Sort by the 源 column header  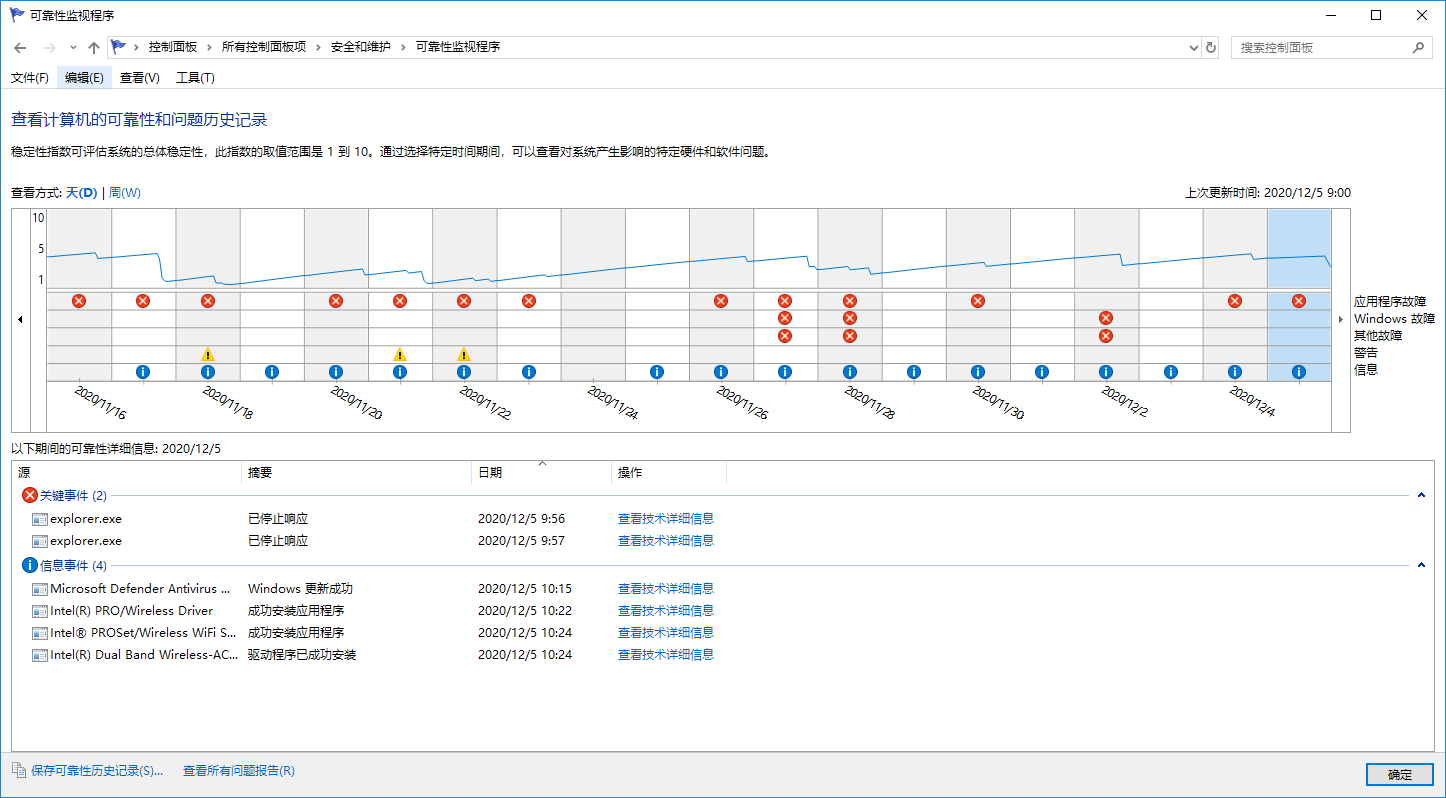tap(128, 473)
